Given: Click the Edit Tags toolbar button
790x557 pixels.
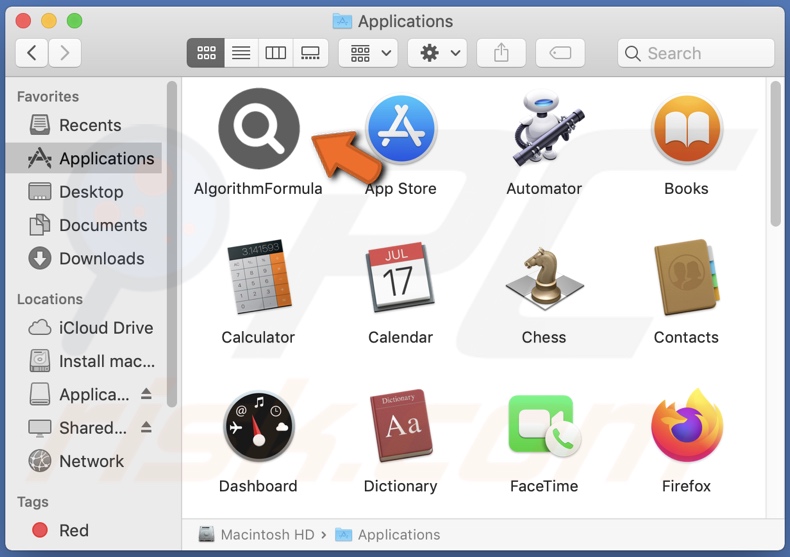Looking at the screenshot, I should [x=560, y=53].
